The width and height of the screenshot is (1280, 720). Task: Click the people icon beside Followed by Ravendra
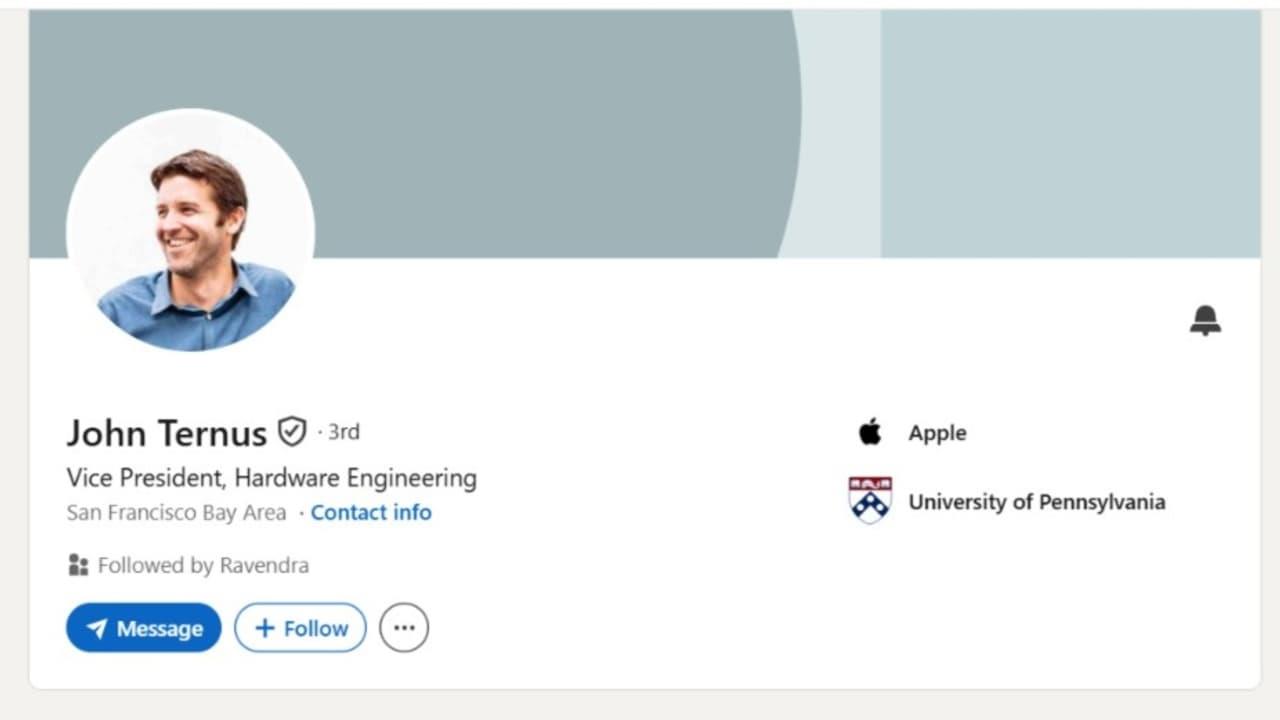[x=78, y=565]
